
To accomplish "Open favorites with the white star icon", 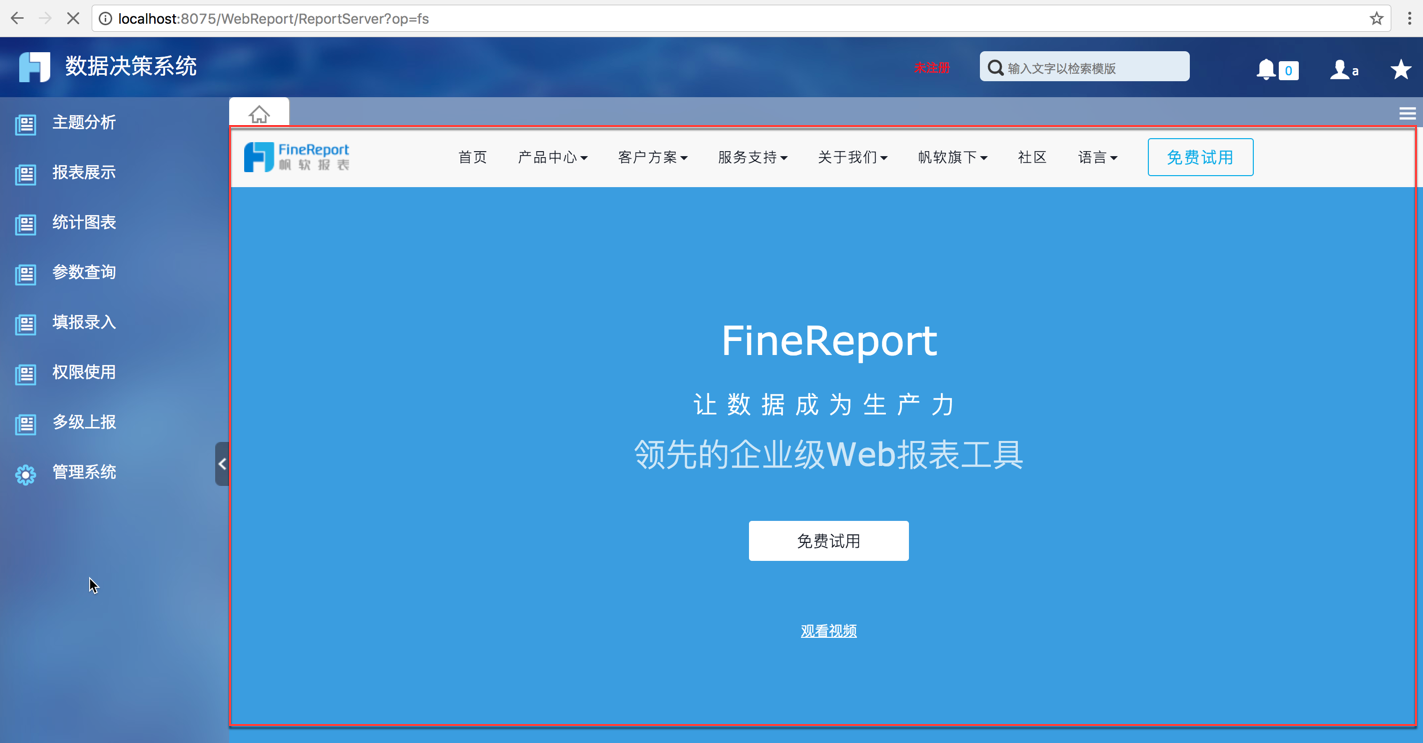I will click(x=1400, y=68).
